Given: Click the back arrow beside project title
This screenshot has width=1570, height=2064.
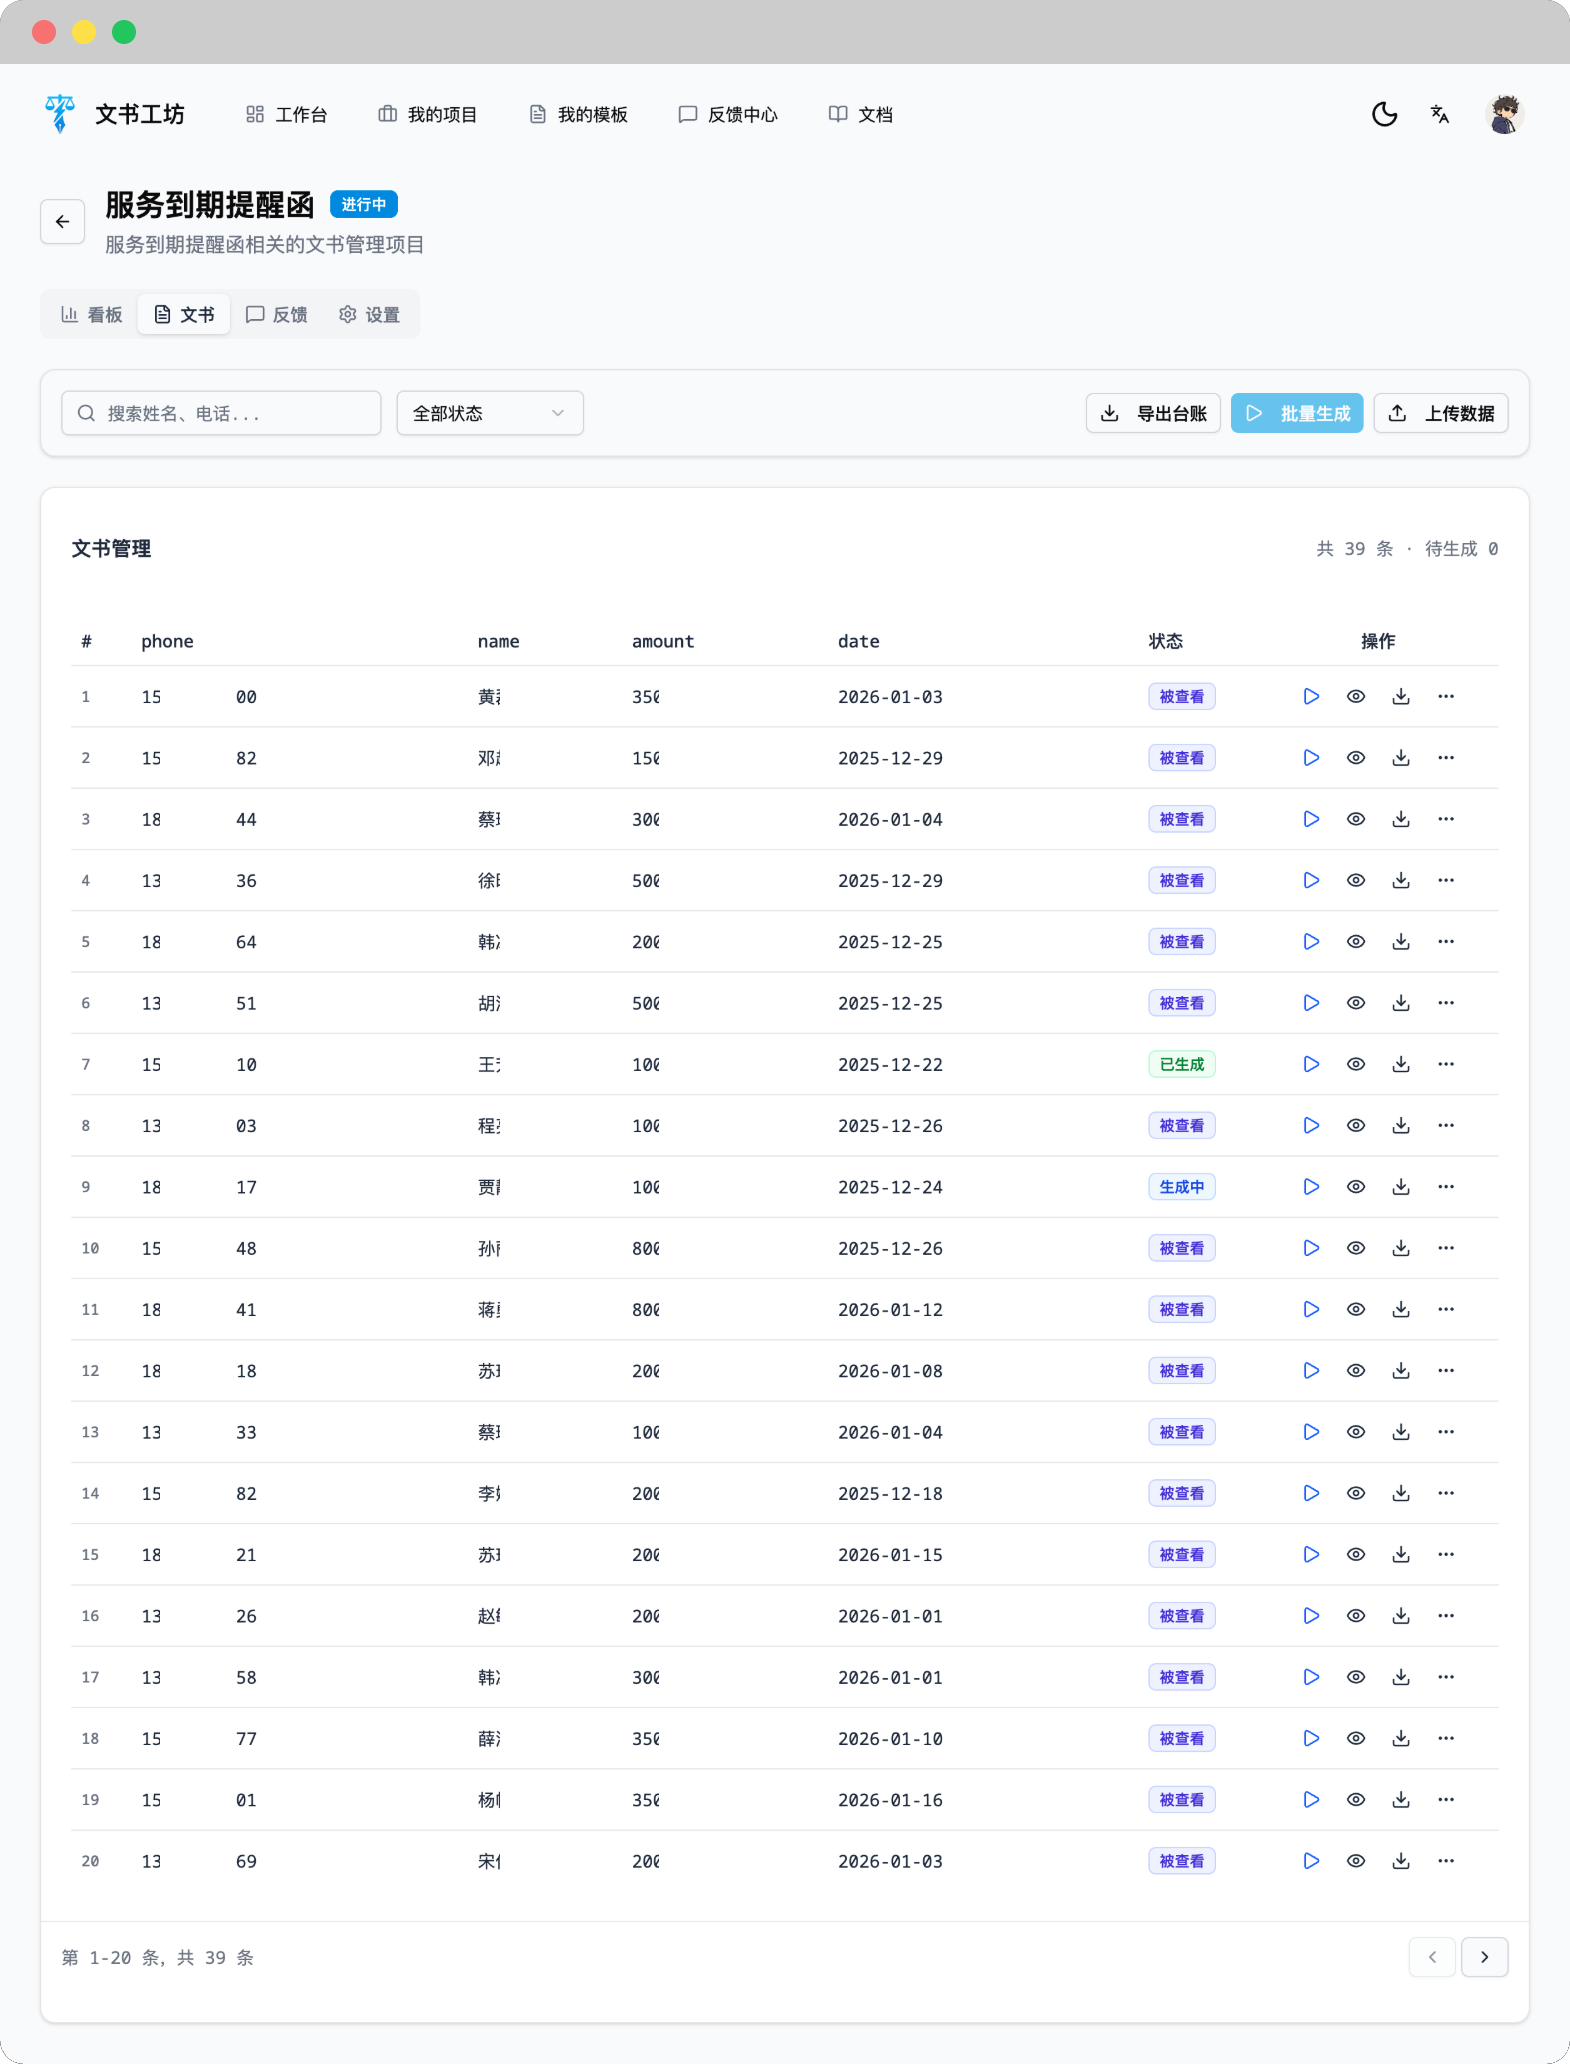Looking at the screenshot, I should pos(62,222).
